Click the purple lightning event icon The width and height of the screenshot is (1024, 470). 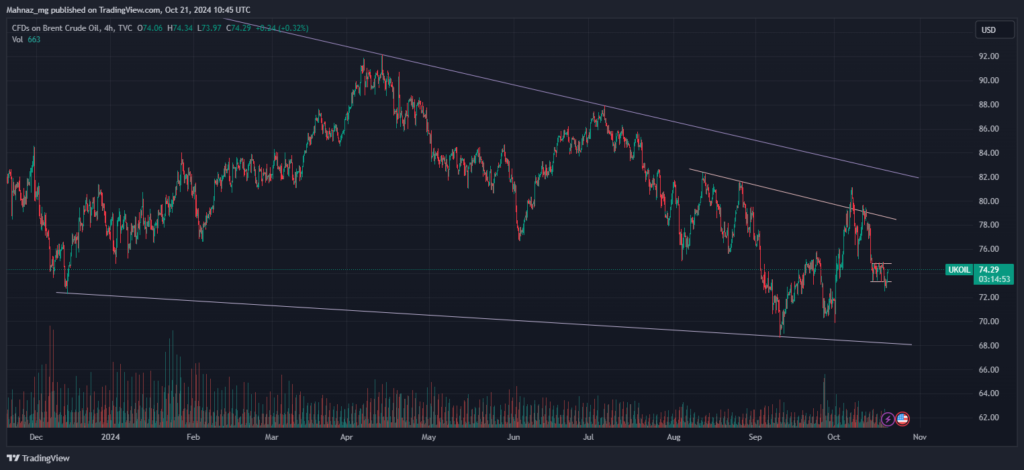(888, 419)
